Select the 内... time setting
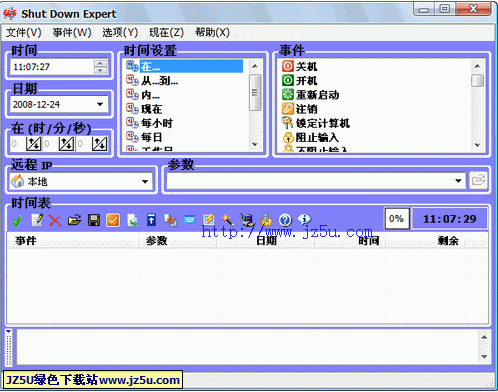Image resolution: width=498 pixels, height=392 pixels. pos(143,95)
